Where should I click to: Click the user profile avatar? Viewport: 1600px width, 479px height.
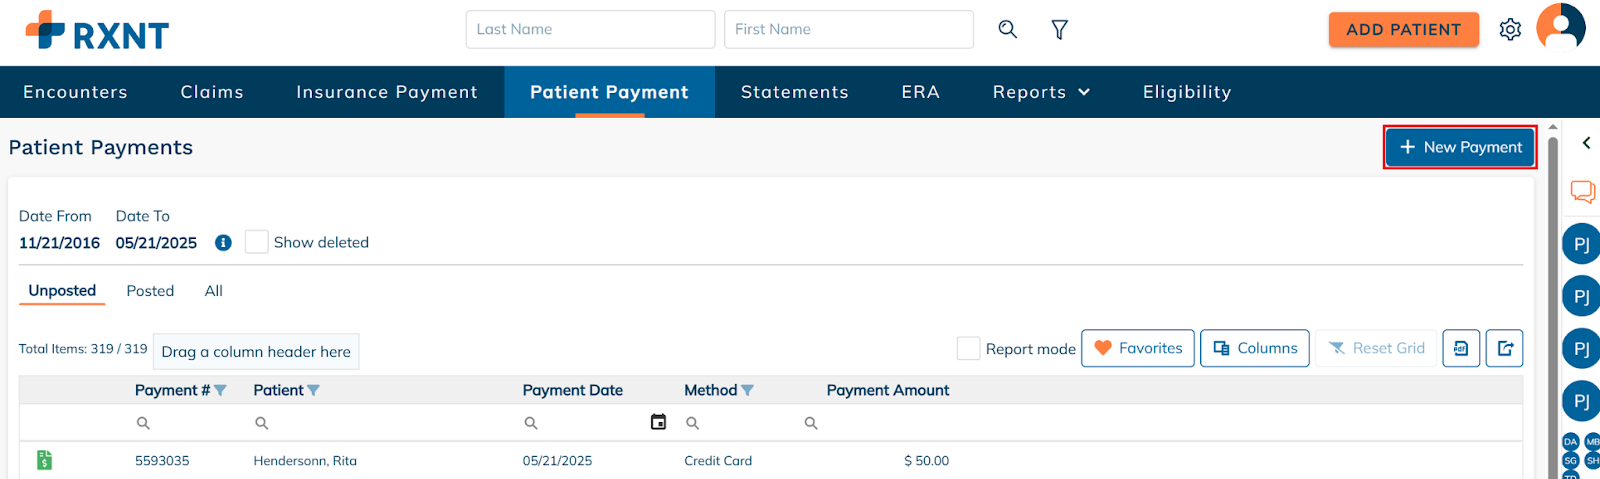tap(1560, 27)
